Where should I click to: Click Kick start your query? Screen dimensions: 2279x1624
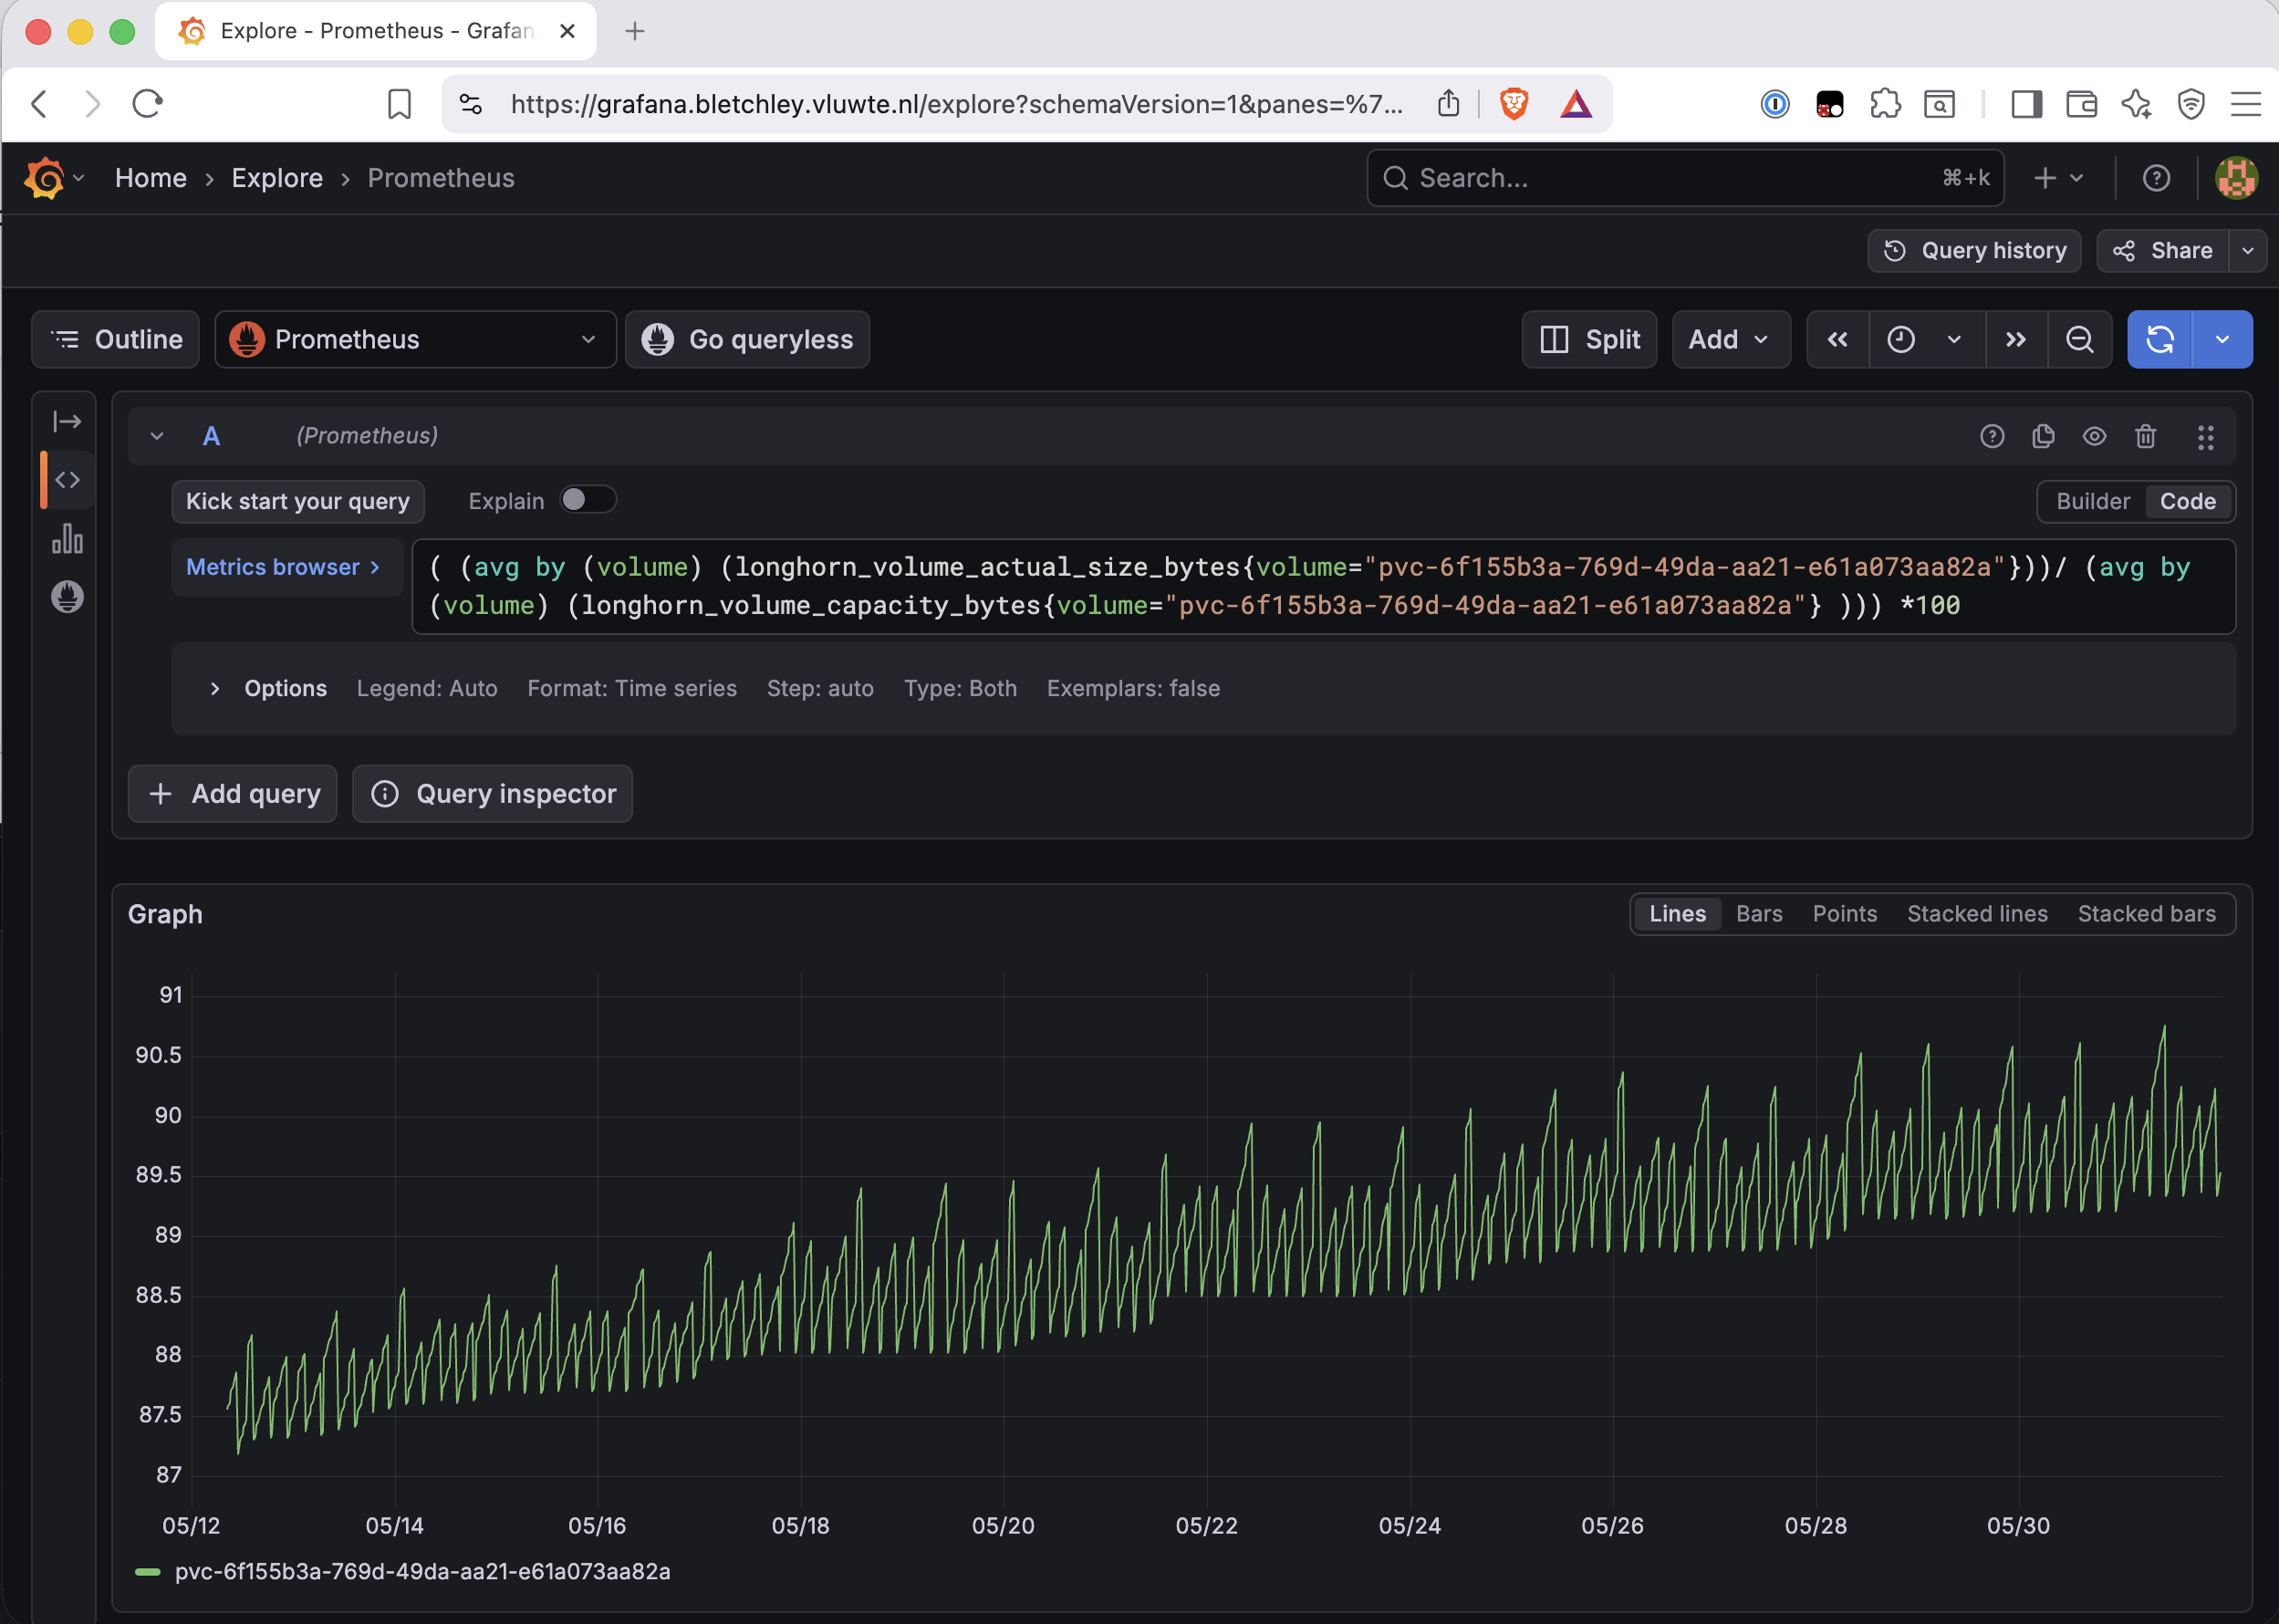[298, 502]
